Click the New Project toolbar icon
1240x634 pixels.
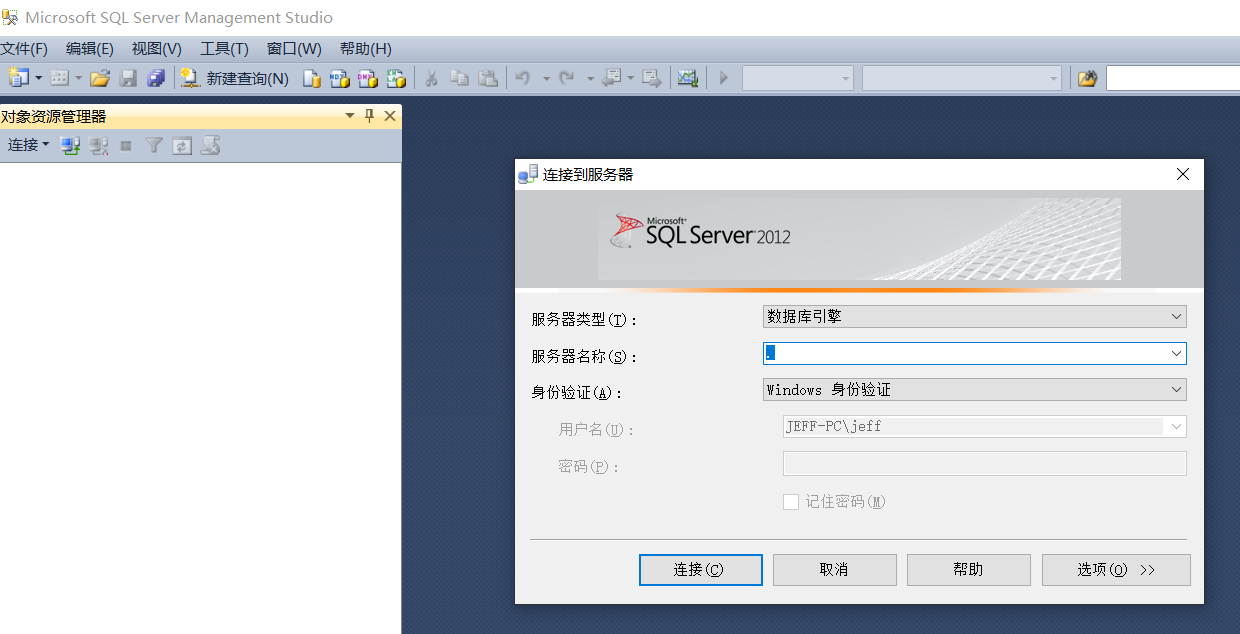coord(18,78)
